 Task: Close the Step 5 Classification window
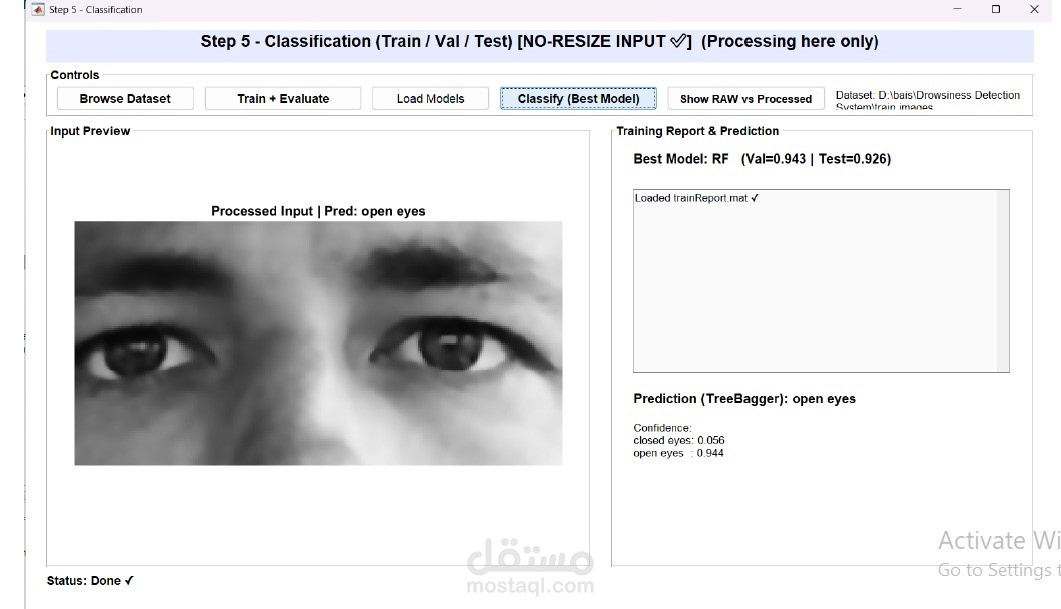pyautogui.click(x=1034, y=9)
